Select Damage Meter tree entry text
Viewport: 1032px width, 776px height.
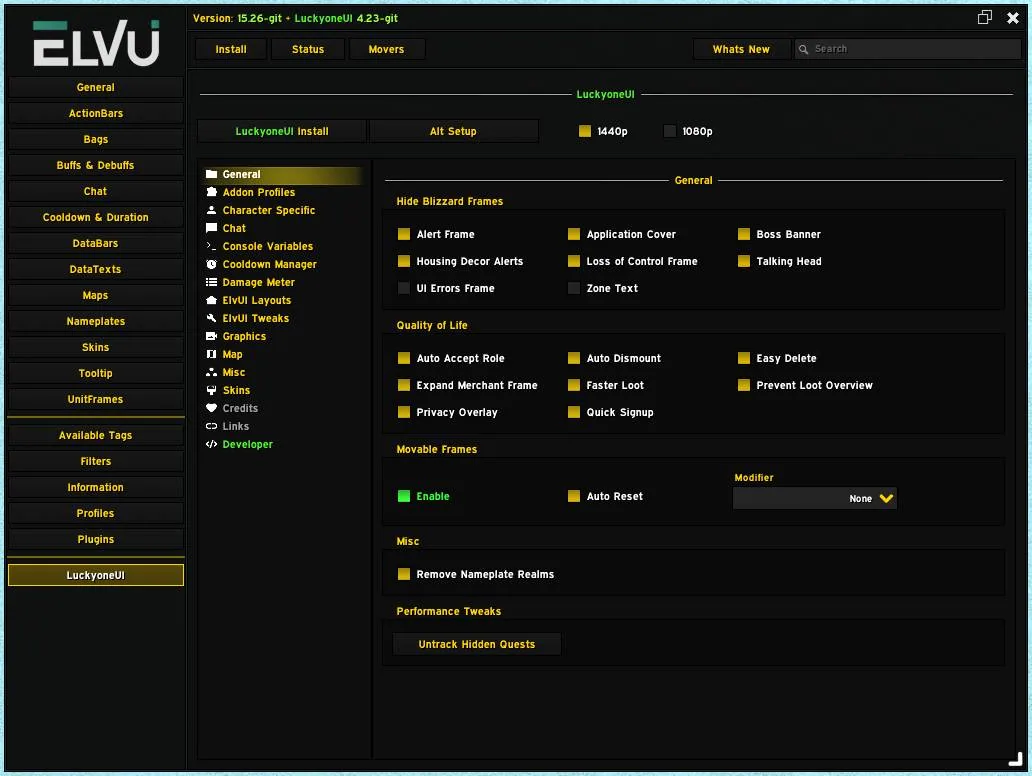click(x=259, y=282)
